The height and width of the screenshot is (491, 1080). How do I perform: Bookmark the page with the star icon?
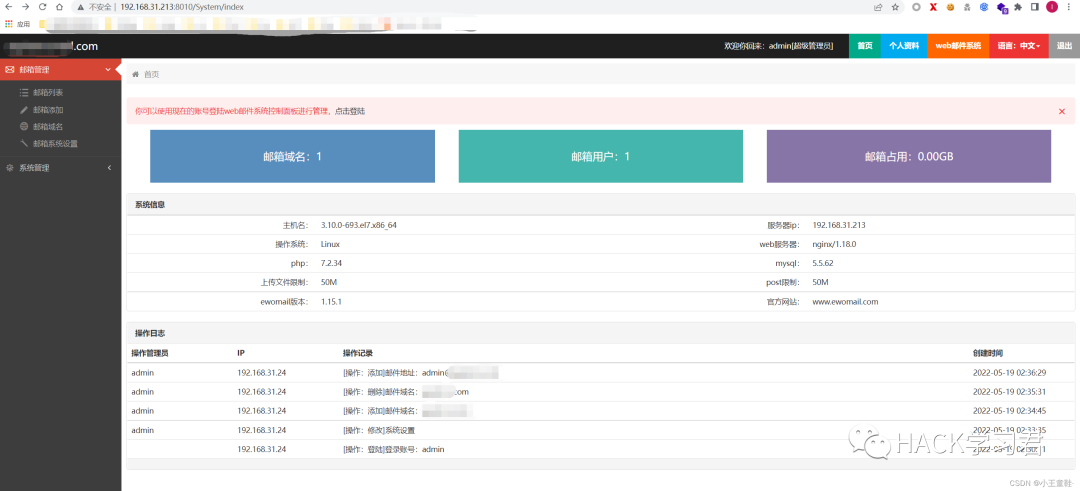click(895, 7)
